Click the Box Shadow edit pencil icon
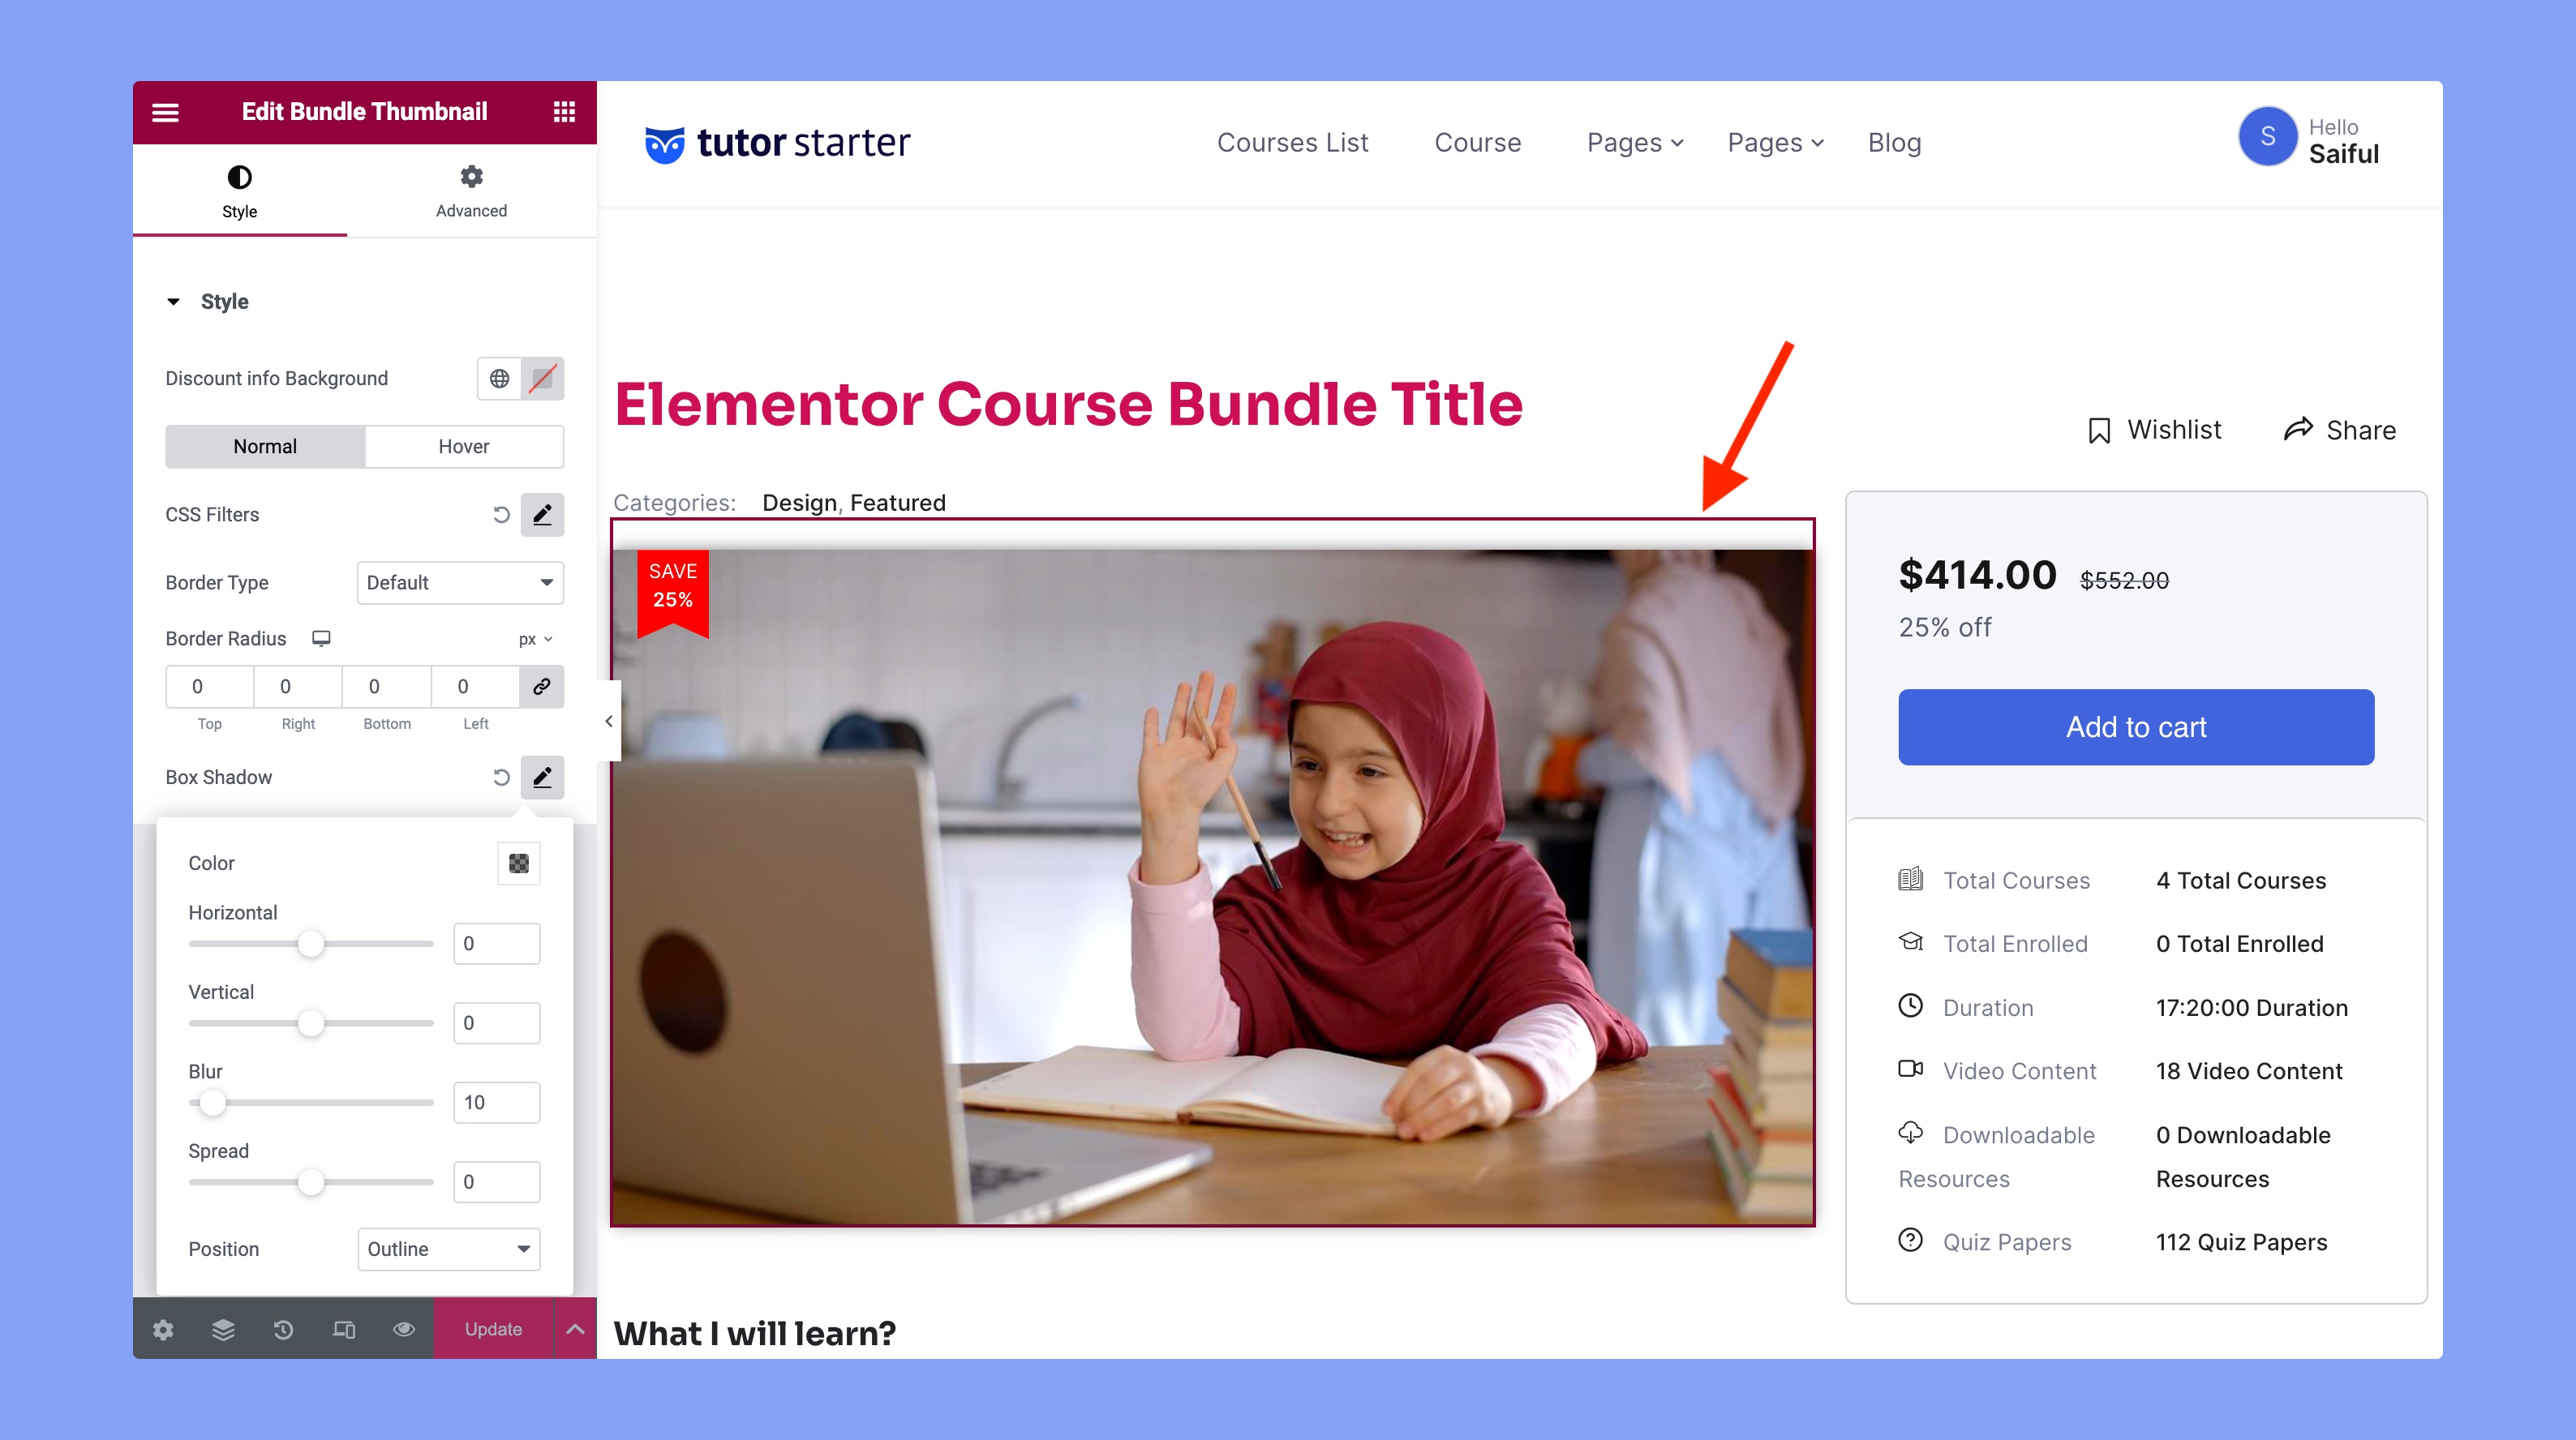 coord(543,777)
